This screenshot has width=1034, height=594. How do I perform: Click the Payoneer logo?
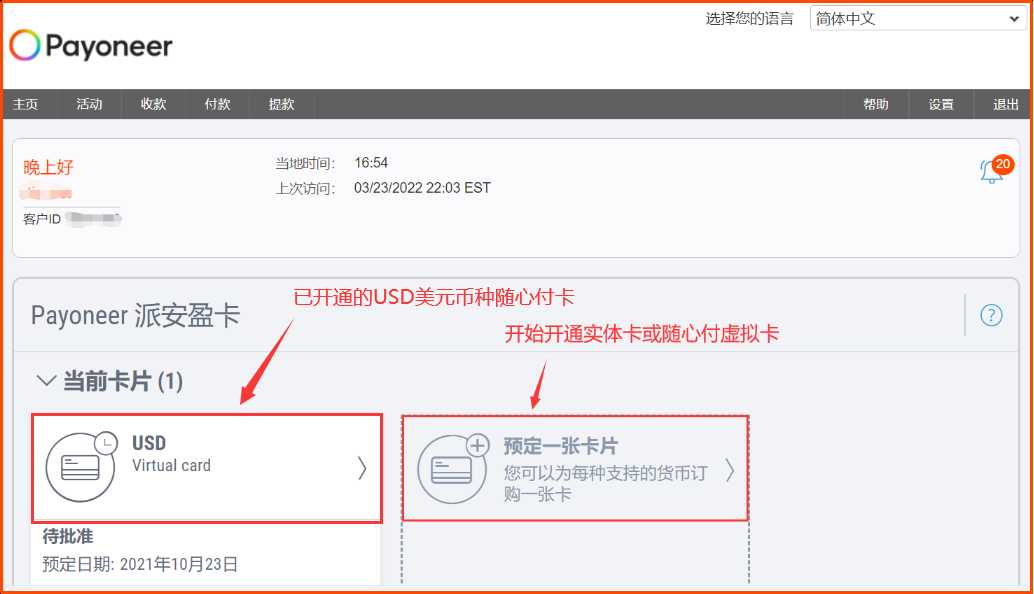pyautogui.click(x=91, y=46)
